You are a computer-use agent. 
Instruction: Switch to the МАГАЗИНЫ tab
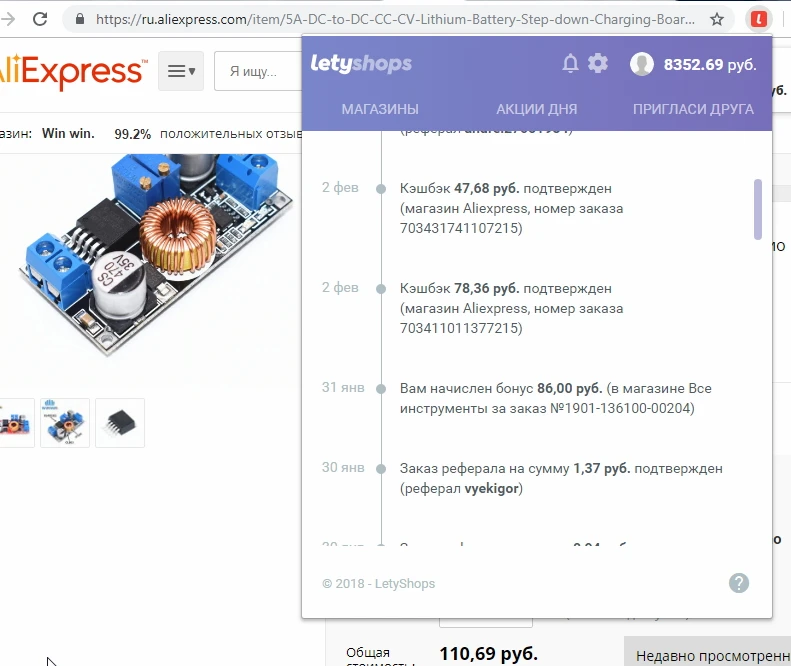tap(380, 109)
